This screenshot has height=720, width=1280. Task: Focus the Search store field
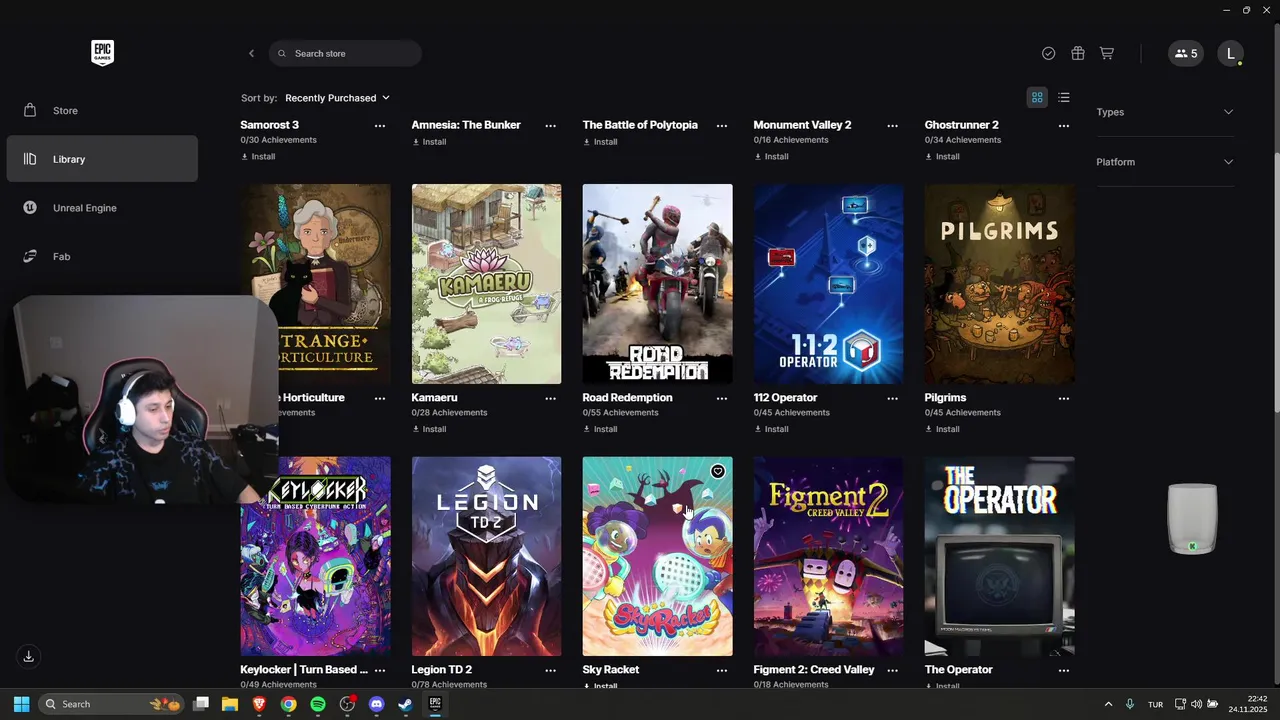click(x=345, y=53)
